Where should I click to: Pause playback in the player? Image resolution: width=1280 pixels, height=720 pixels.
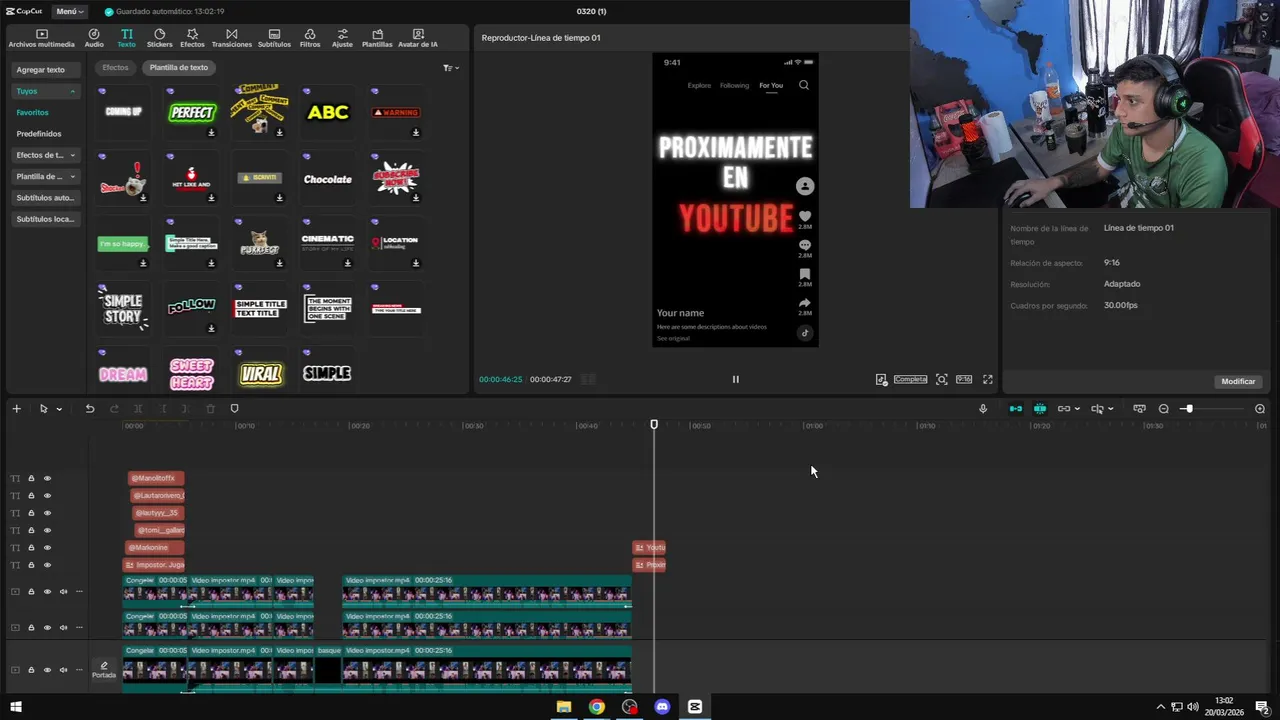[735, 379]
